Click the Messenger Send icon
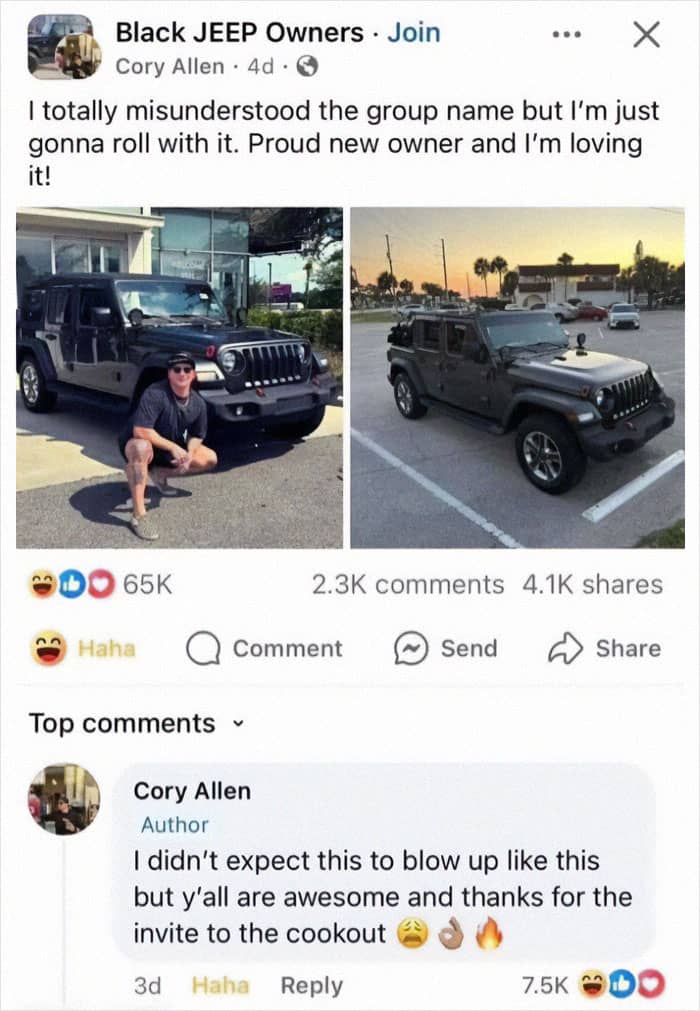The image size is (700, 1011). coord(411,649)
